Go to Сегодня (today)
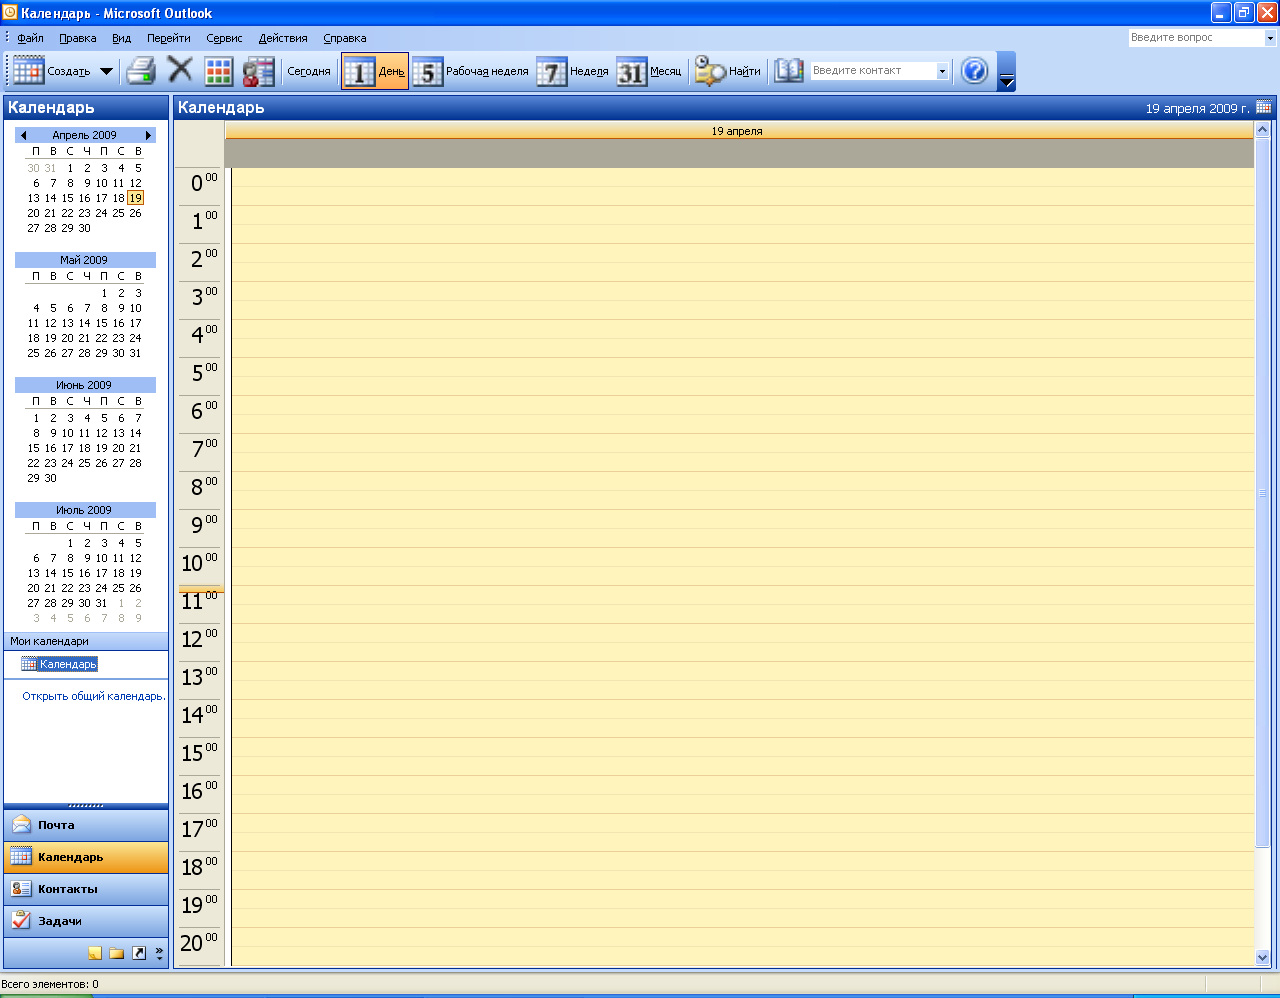 click(309, 71)
